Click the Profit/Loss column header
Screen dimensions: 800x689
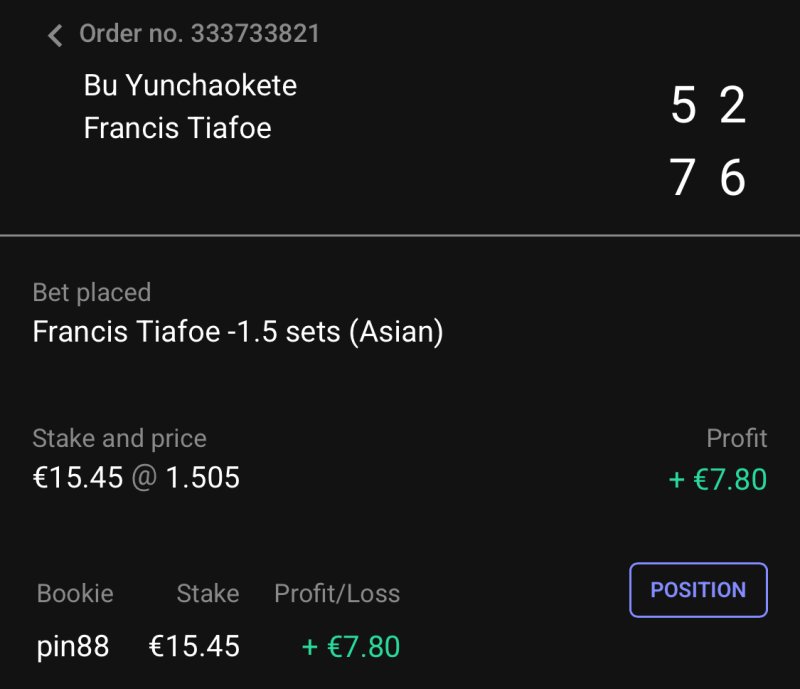337,593
